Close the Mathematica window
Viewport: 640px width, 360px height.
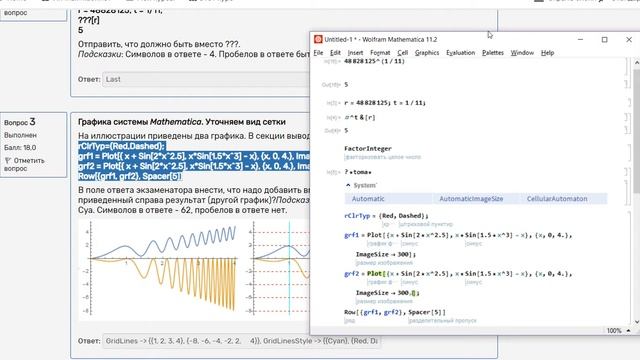(x=629, y=39)
